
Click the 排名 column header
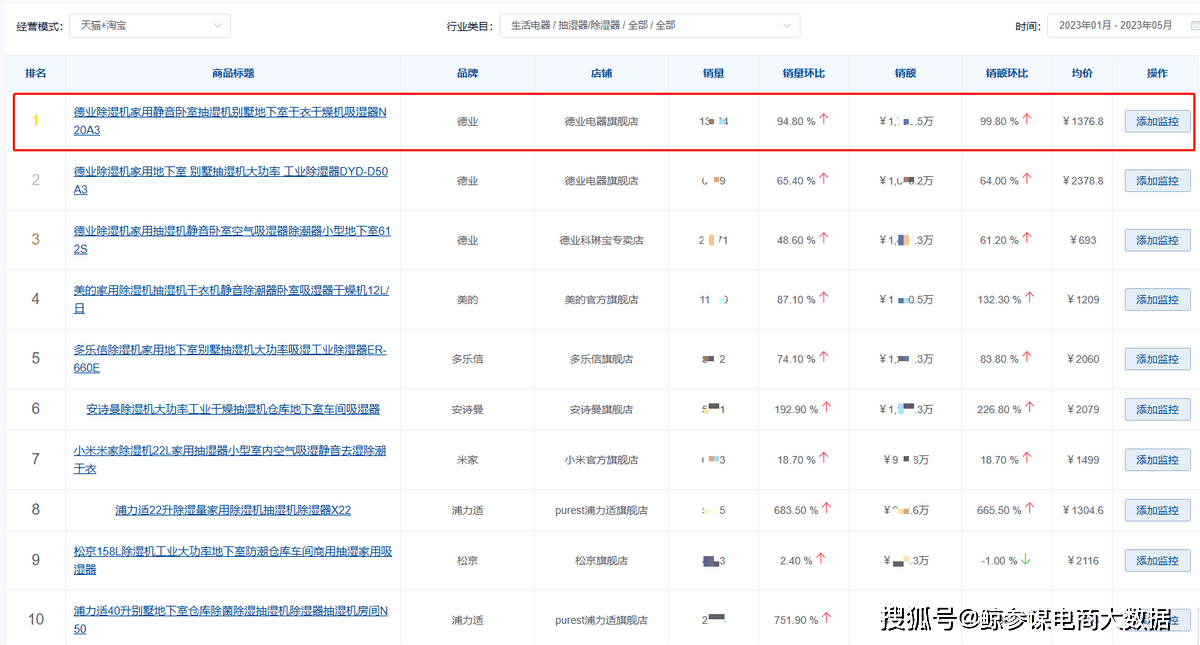36,73
